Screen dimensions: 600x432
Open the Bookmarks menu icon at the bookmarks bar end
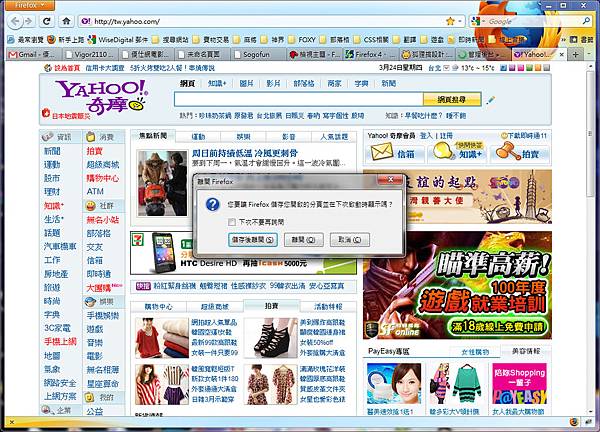click(573, 39)
